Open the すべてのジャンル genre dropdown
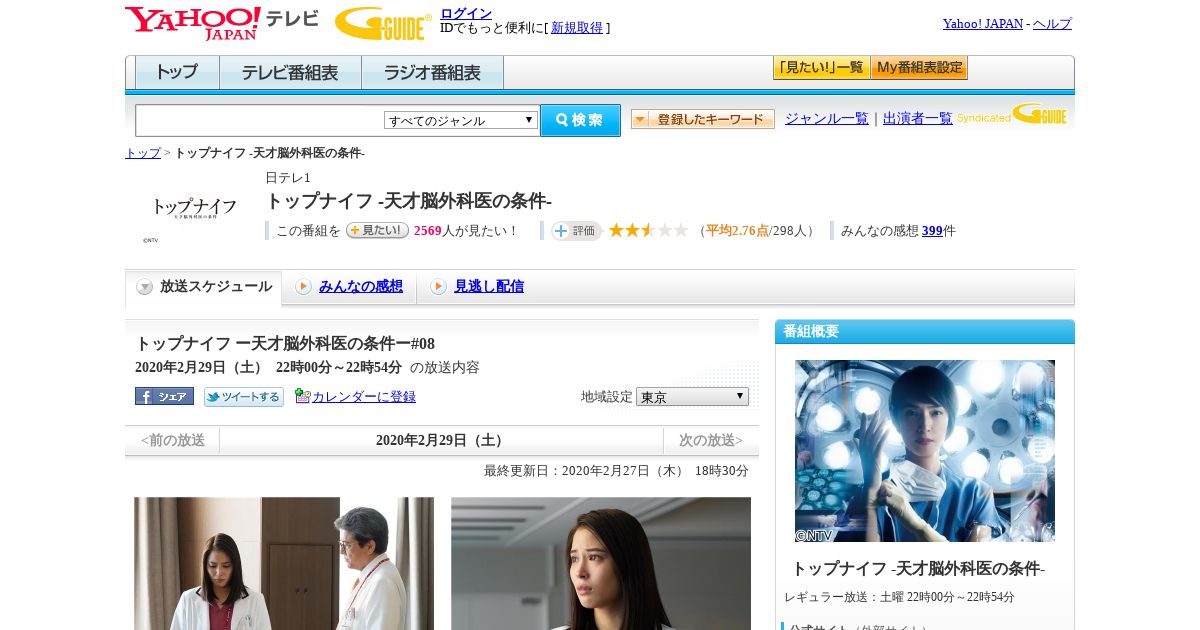The height and width of the screenshot is (630, 1200). coord(461,120)
